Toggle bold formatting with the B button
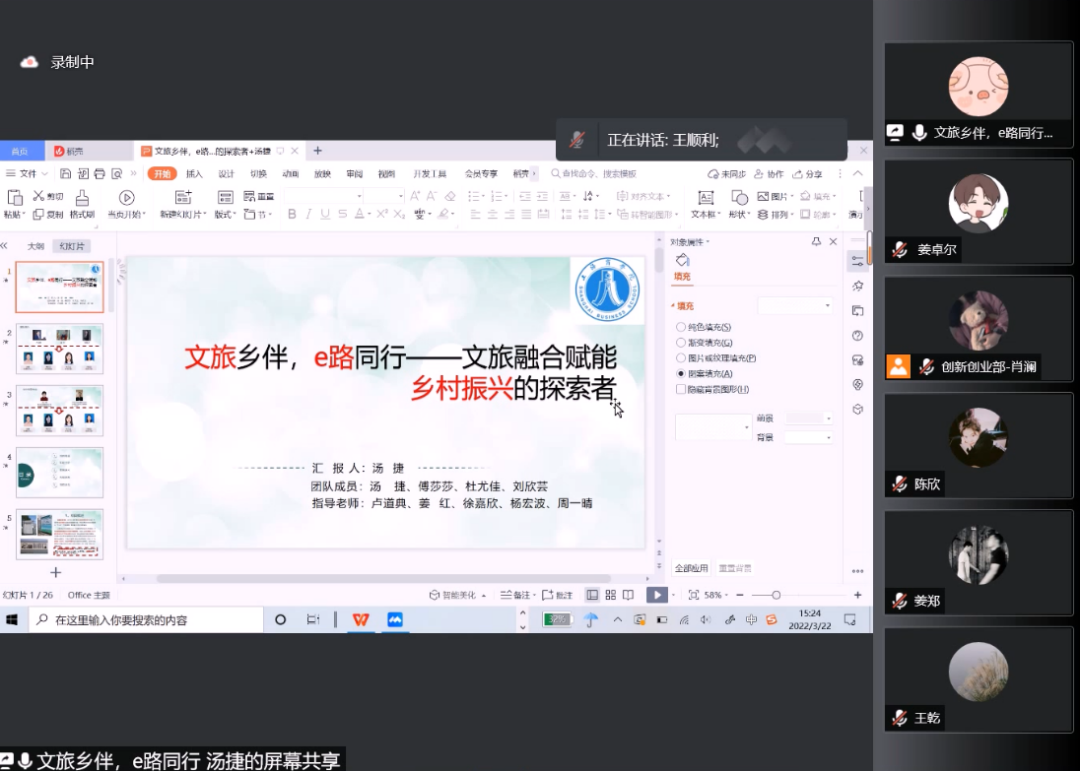The height and width of the screenshot is (771, 1080). pos(291,211)
